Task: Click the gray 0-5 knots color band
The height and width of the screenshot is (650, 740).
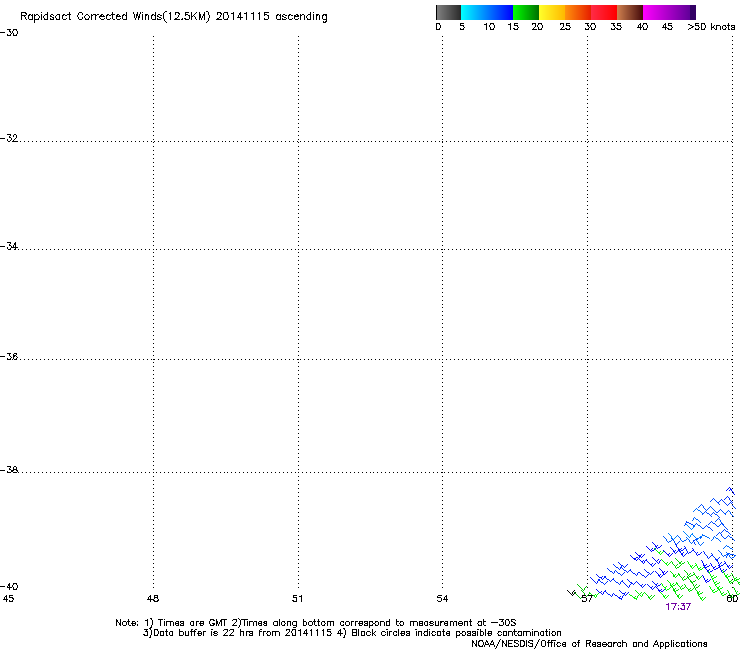Action: click(x=449, y=12)
